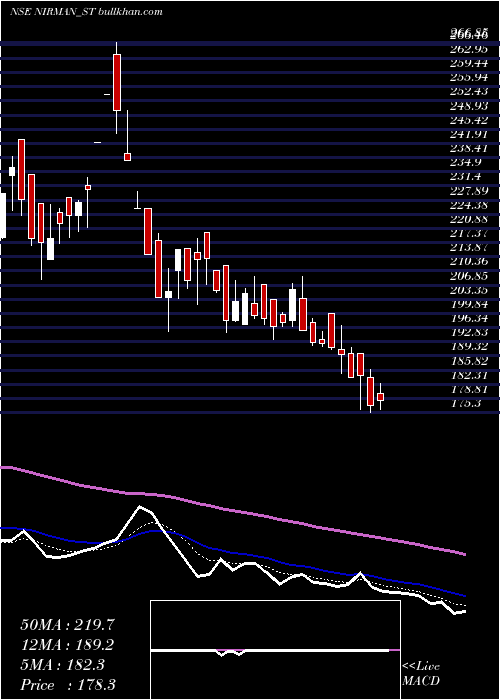Click the pink 50MA line
This screenshot has height=700, width=500.
coord(232,510)
